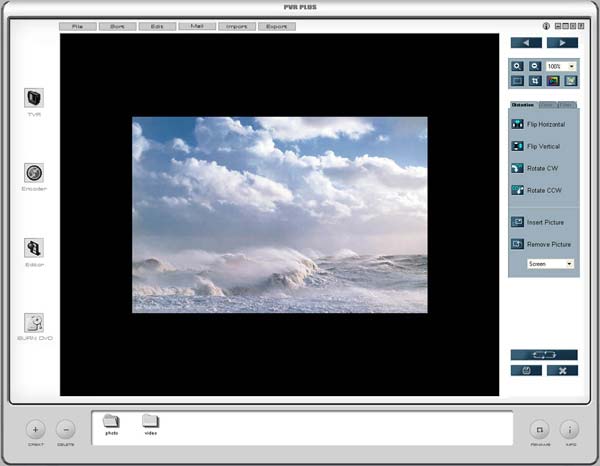Viewport: 600px width, 466px height.
Task: Click the cancel X button
Action: pyautogui.click(x=562, y=370)
